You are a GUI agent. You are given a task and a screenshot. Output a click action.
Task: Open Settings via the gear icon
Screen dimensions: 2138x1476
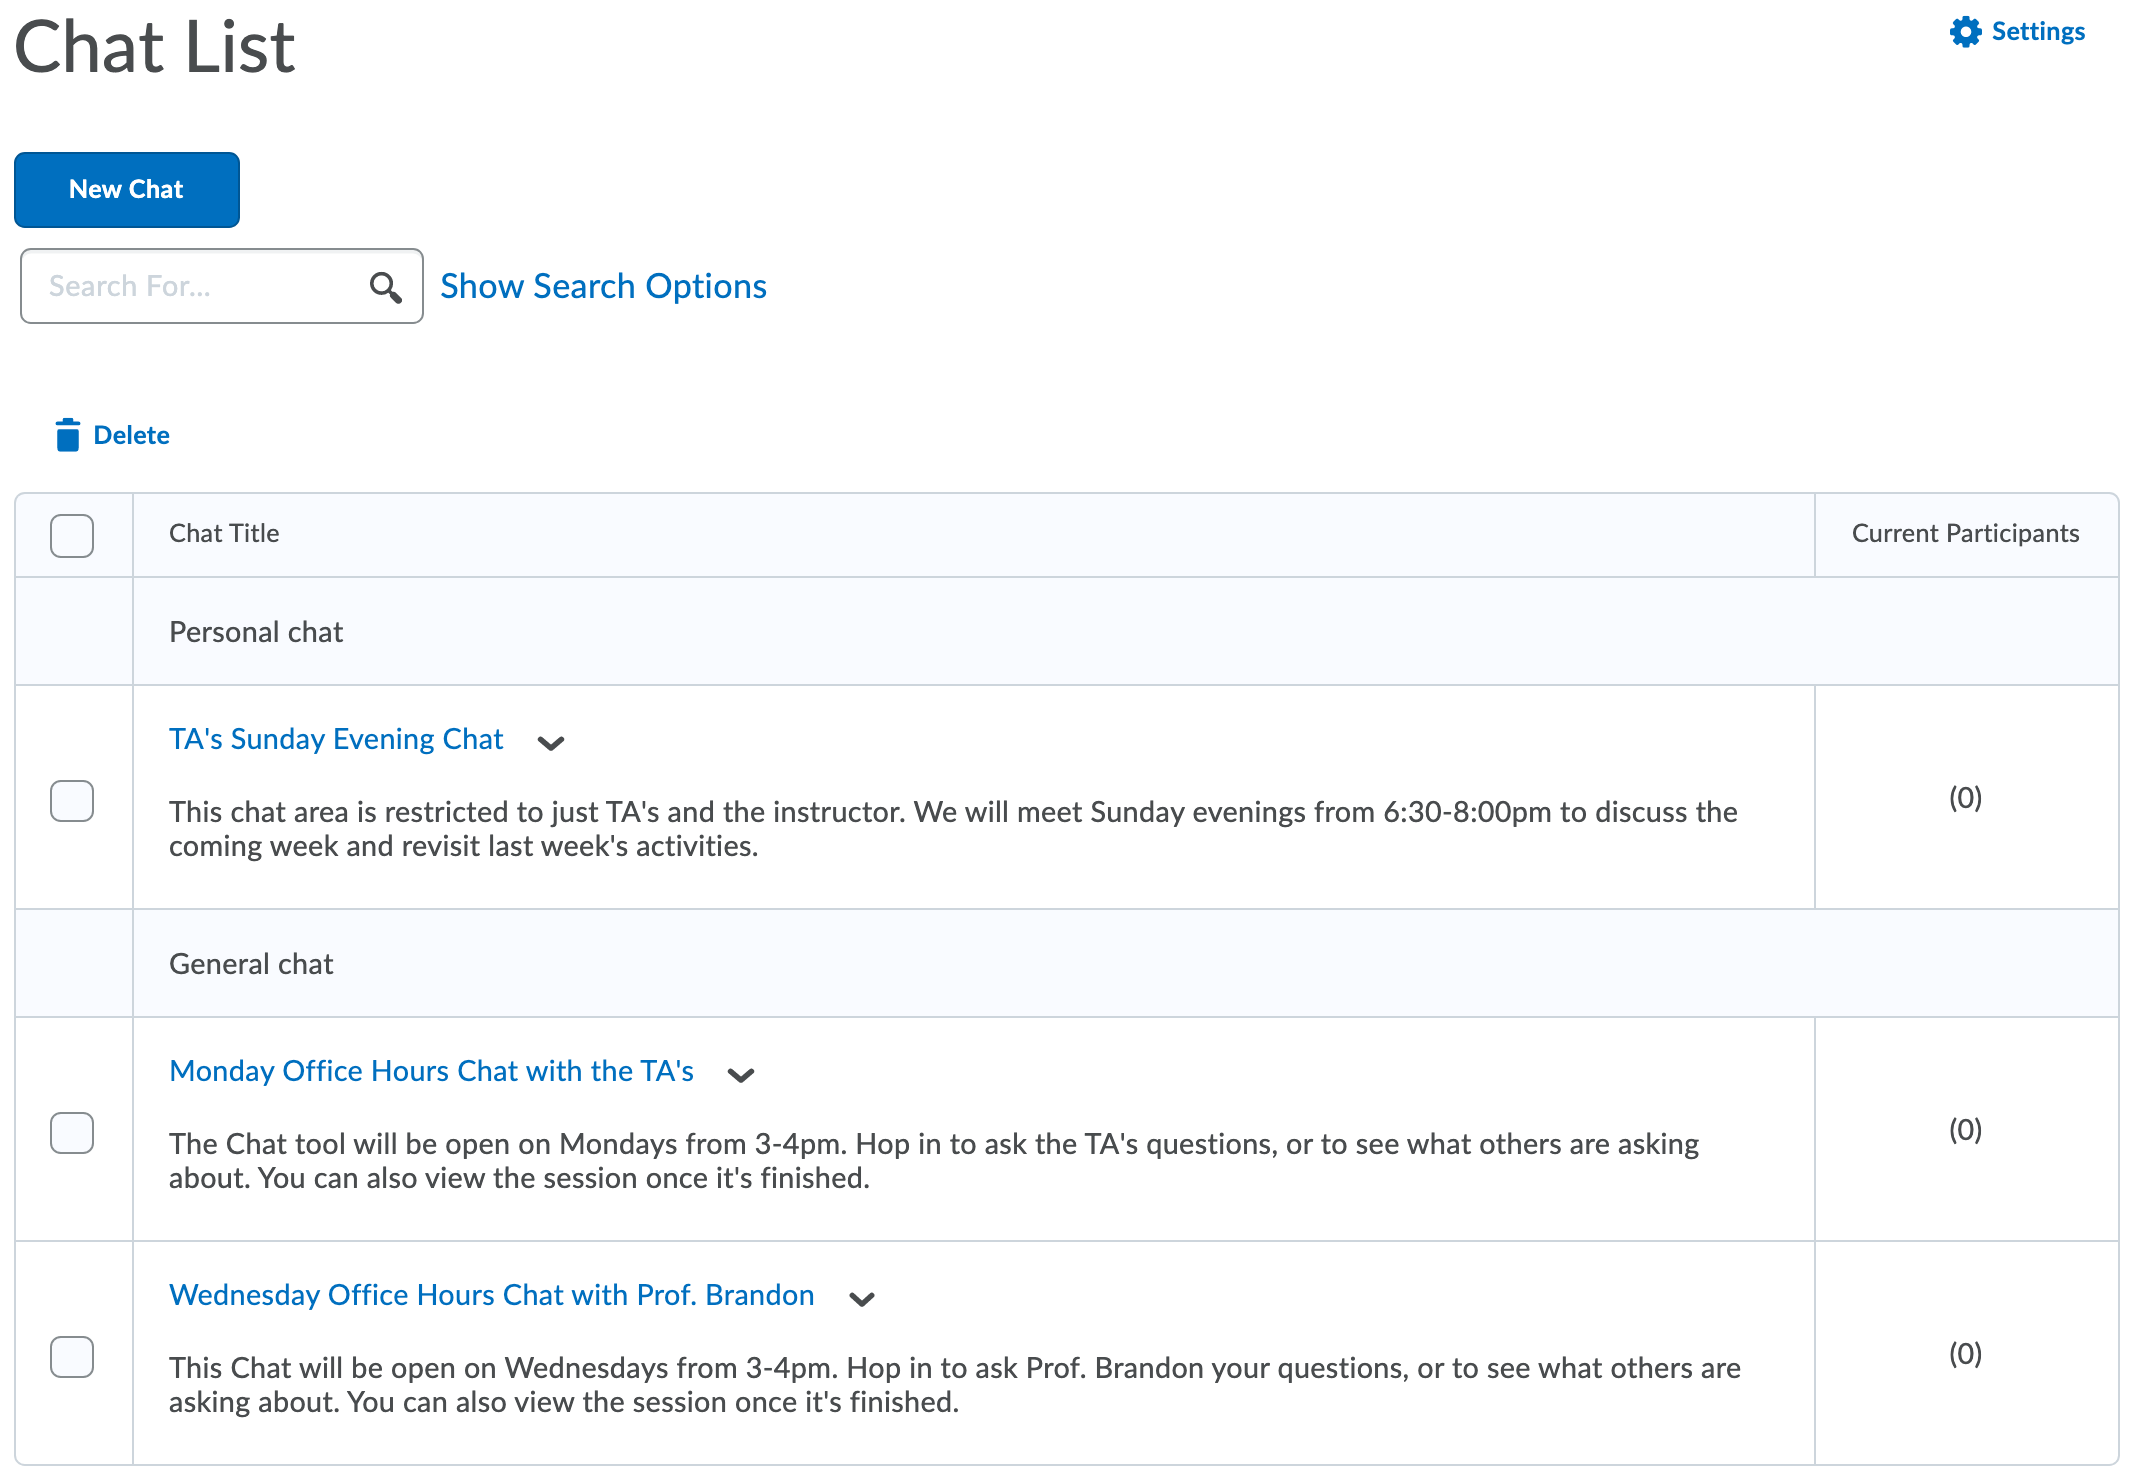(x=1965, y=32)
